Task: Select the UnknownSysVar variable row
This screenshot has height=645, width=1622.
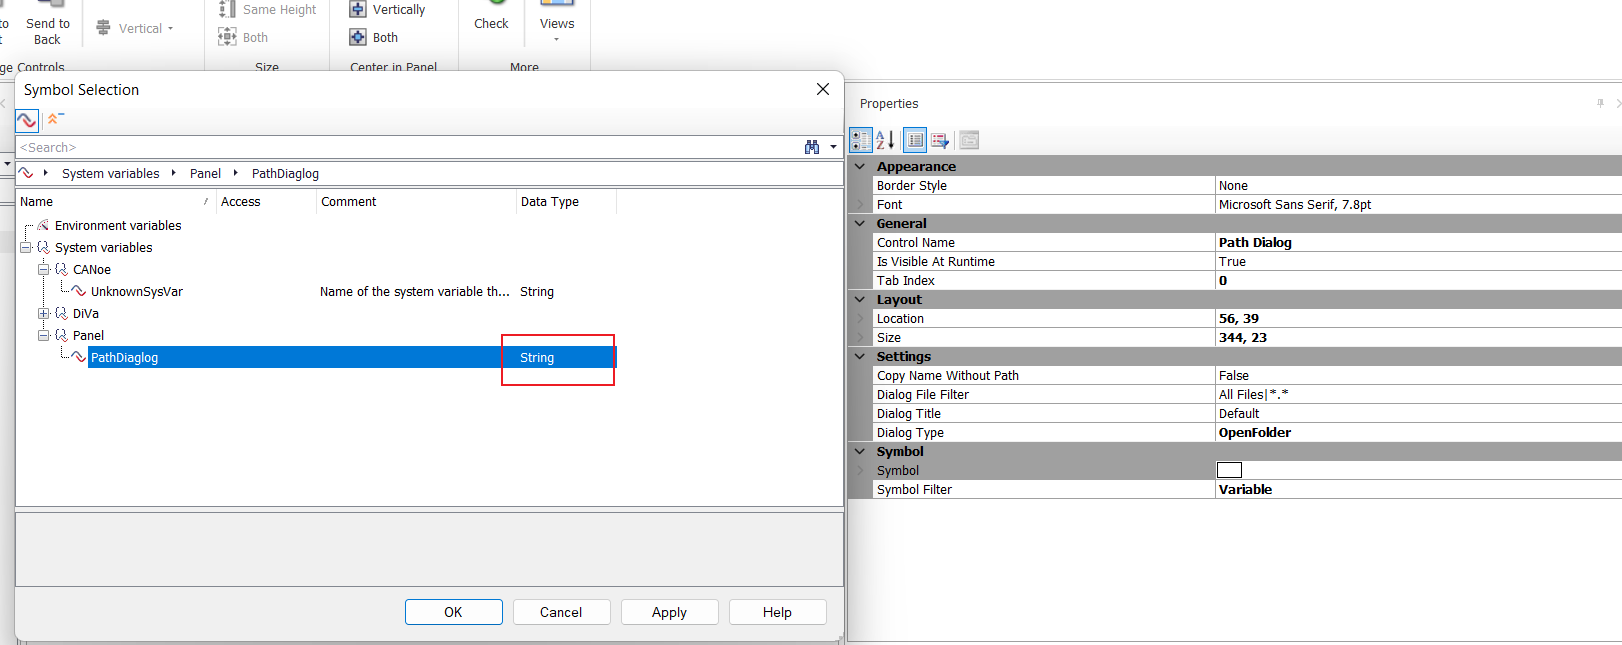Action: pos(137,291)
